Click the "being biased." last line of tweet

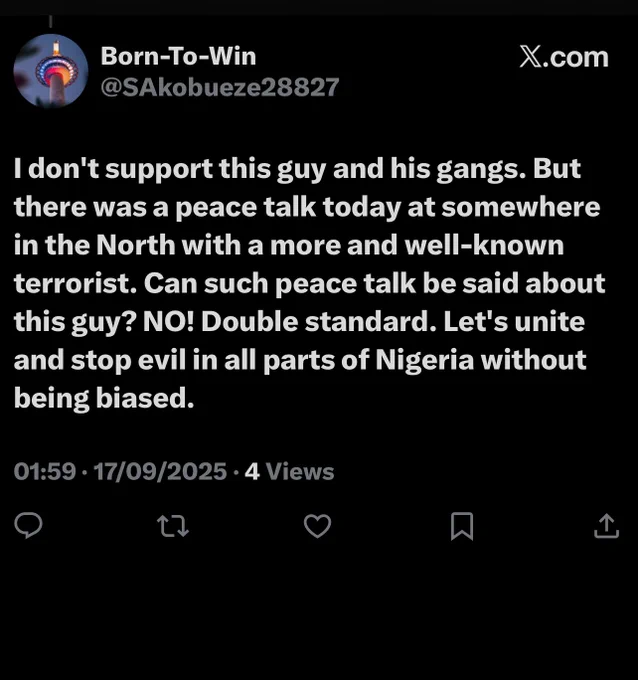coord(104,399)
